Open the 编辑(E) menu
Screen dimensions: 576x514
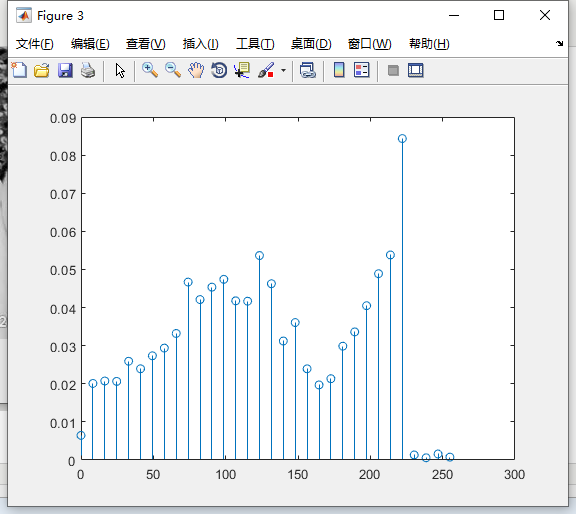pos(90,44)
